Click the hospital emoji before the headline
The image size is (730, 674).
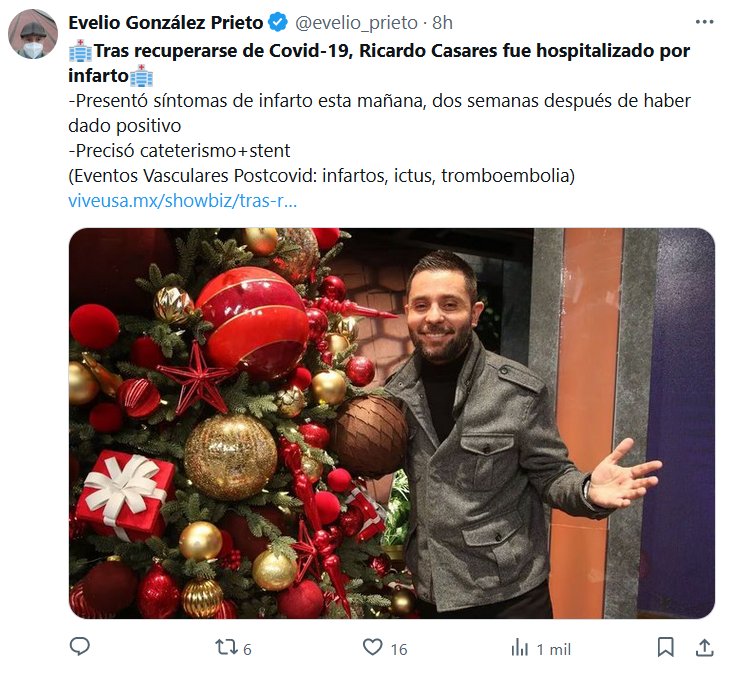80,51
